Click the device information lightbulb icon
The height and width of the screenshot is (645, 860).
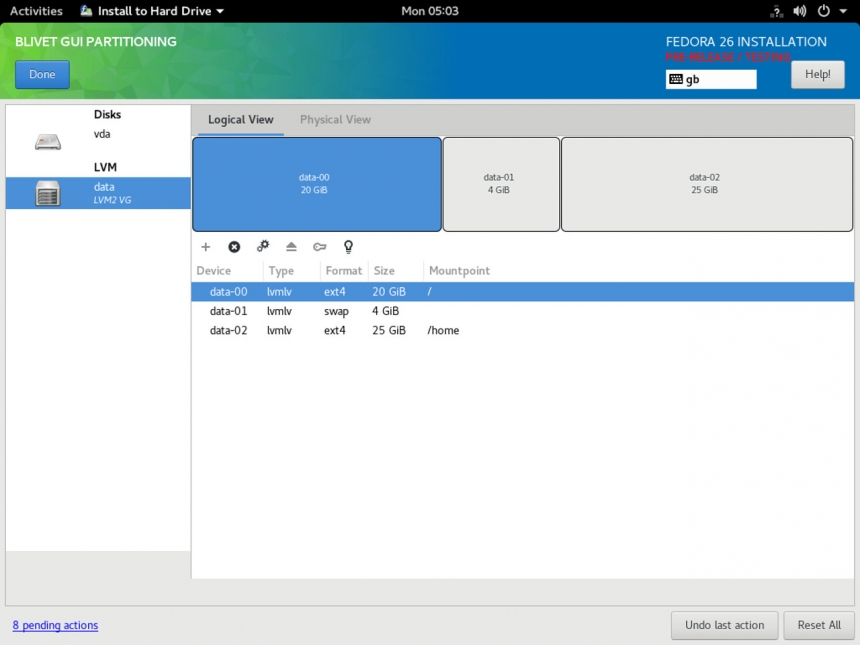tap(347, 246)
